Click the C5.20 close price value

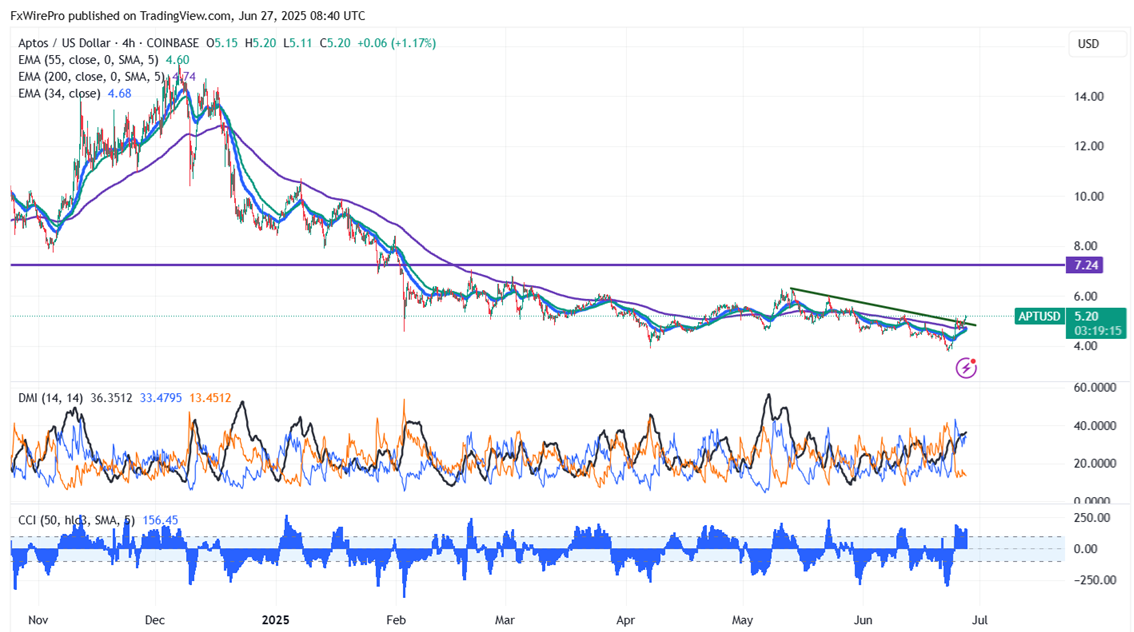click(335, 43)
